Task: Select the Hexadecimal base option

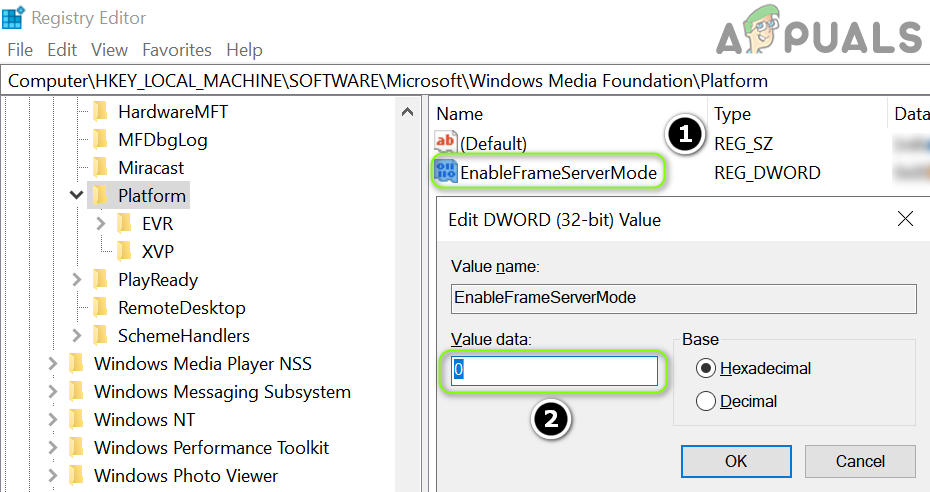Action: (706, 368)
